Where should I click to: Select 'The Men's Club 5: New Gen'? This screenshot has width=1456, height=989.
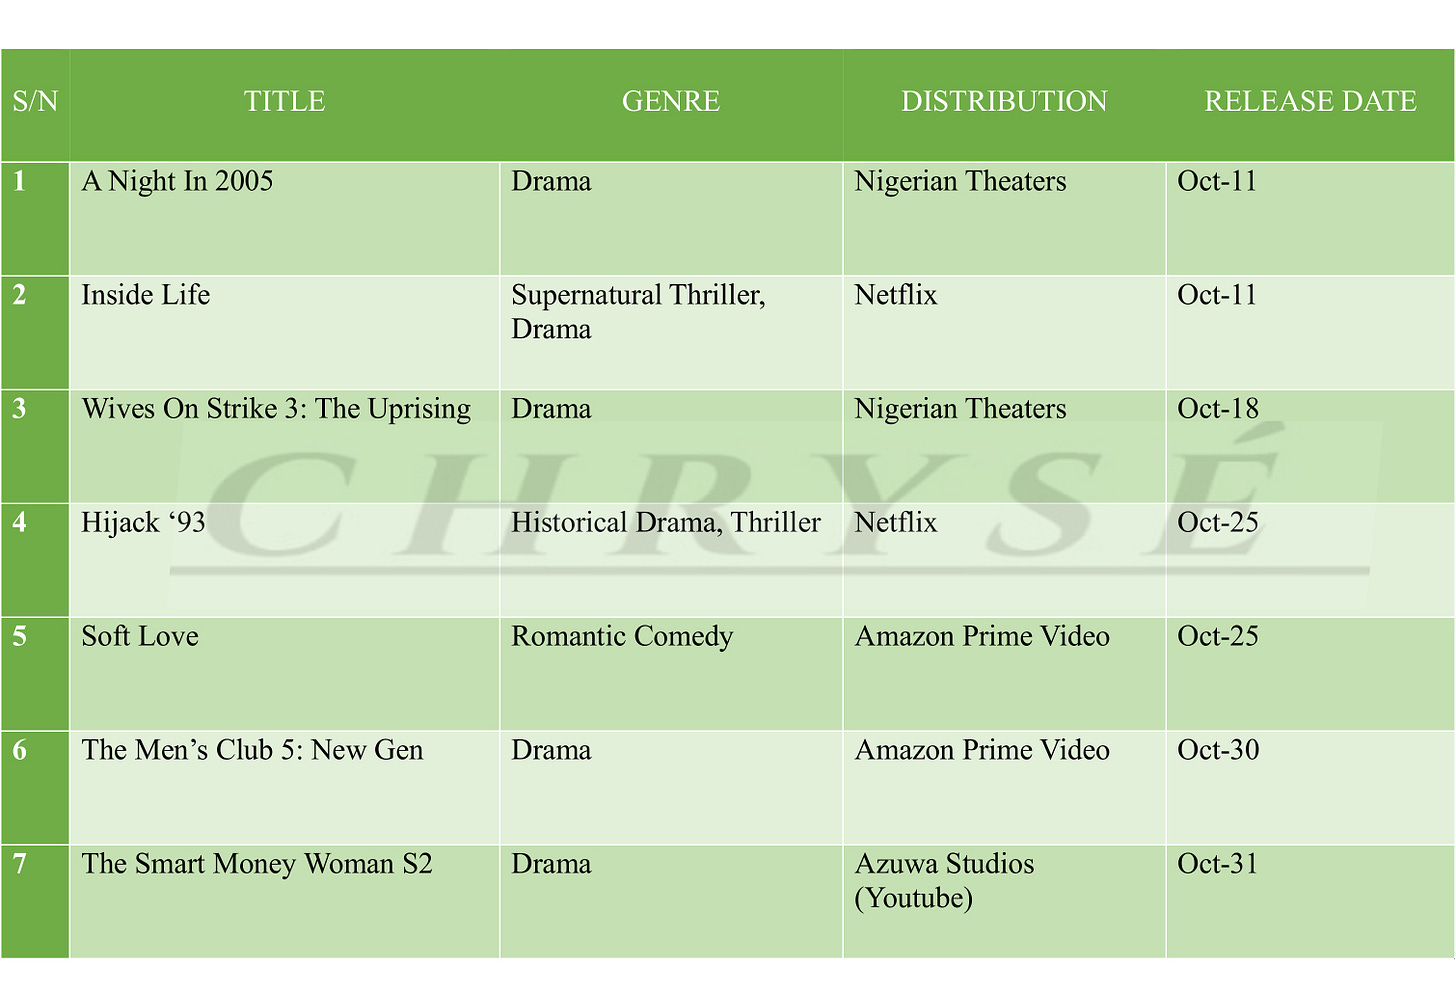point(252,750)
